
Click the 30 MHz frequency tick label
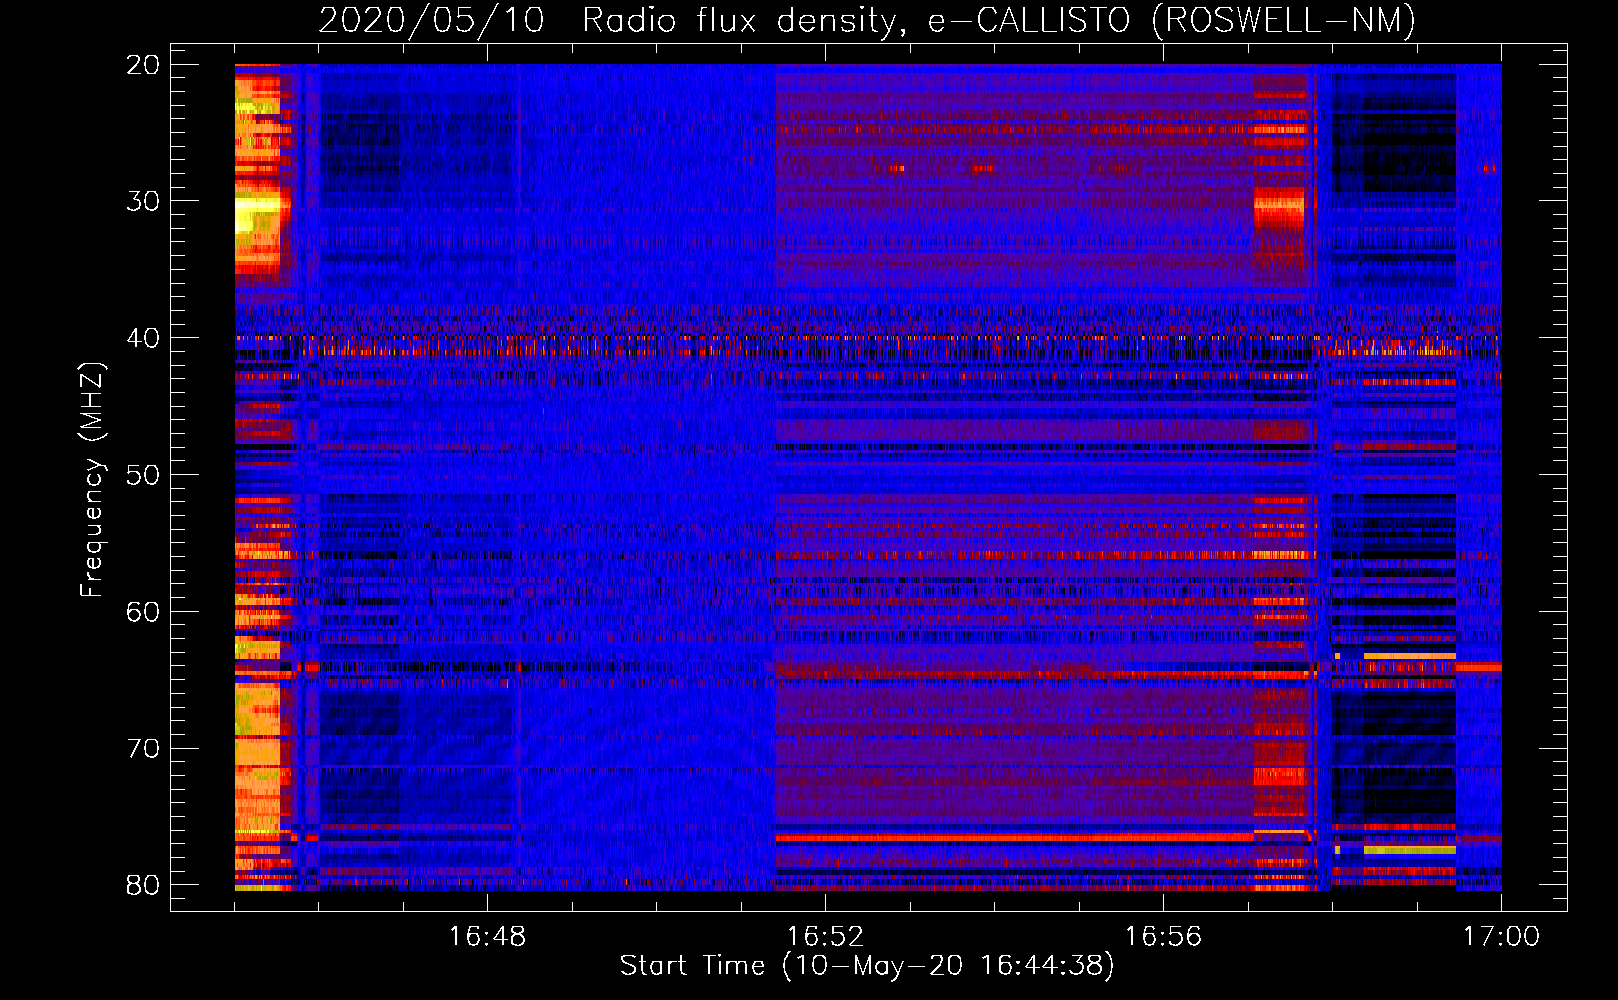[x=143, y=201]
